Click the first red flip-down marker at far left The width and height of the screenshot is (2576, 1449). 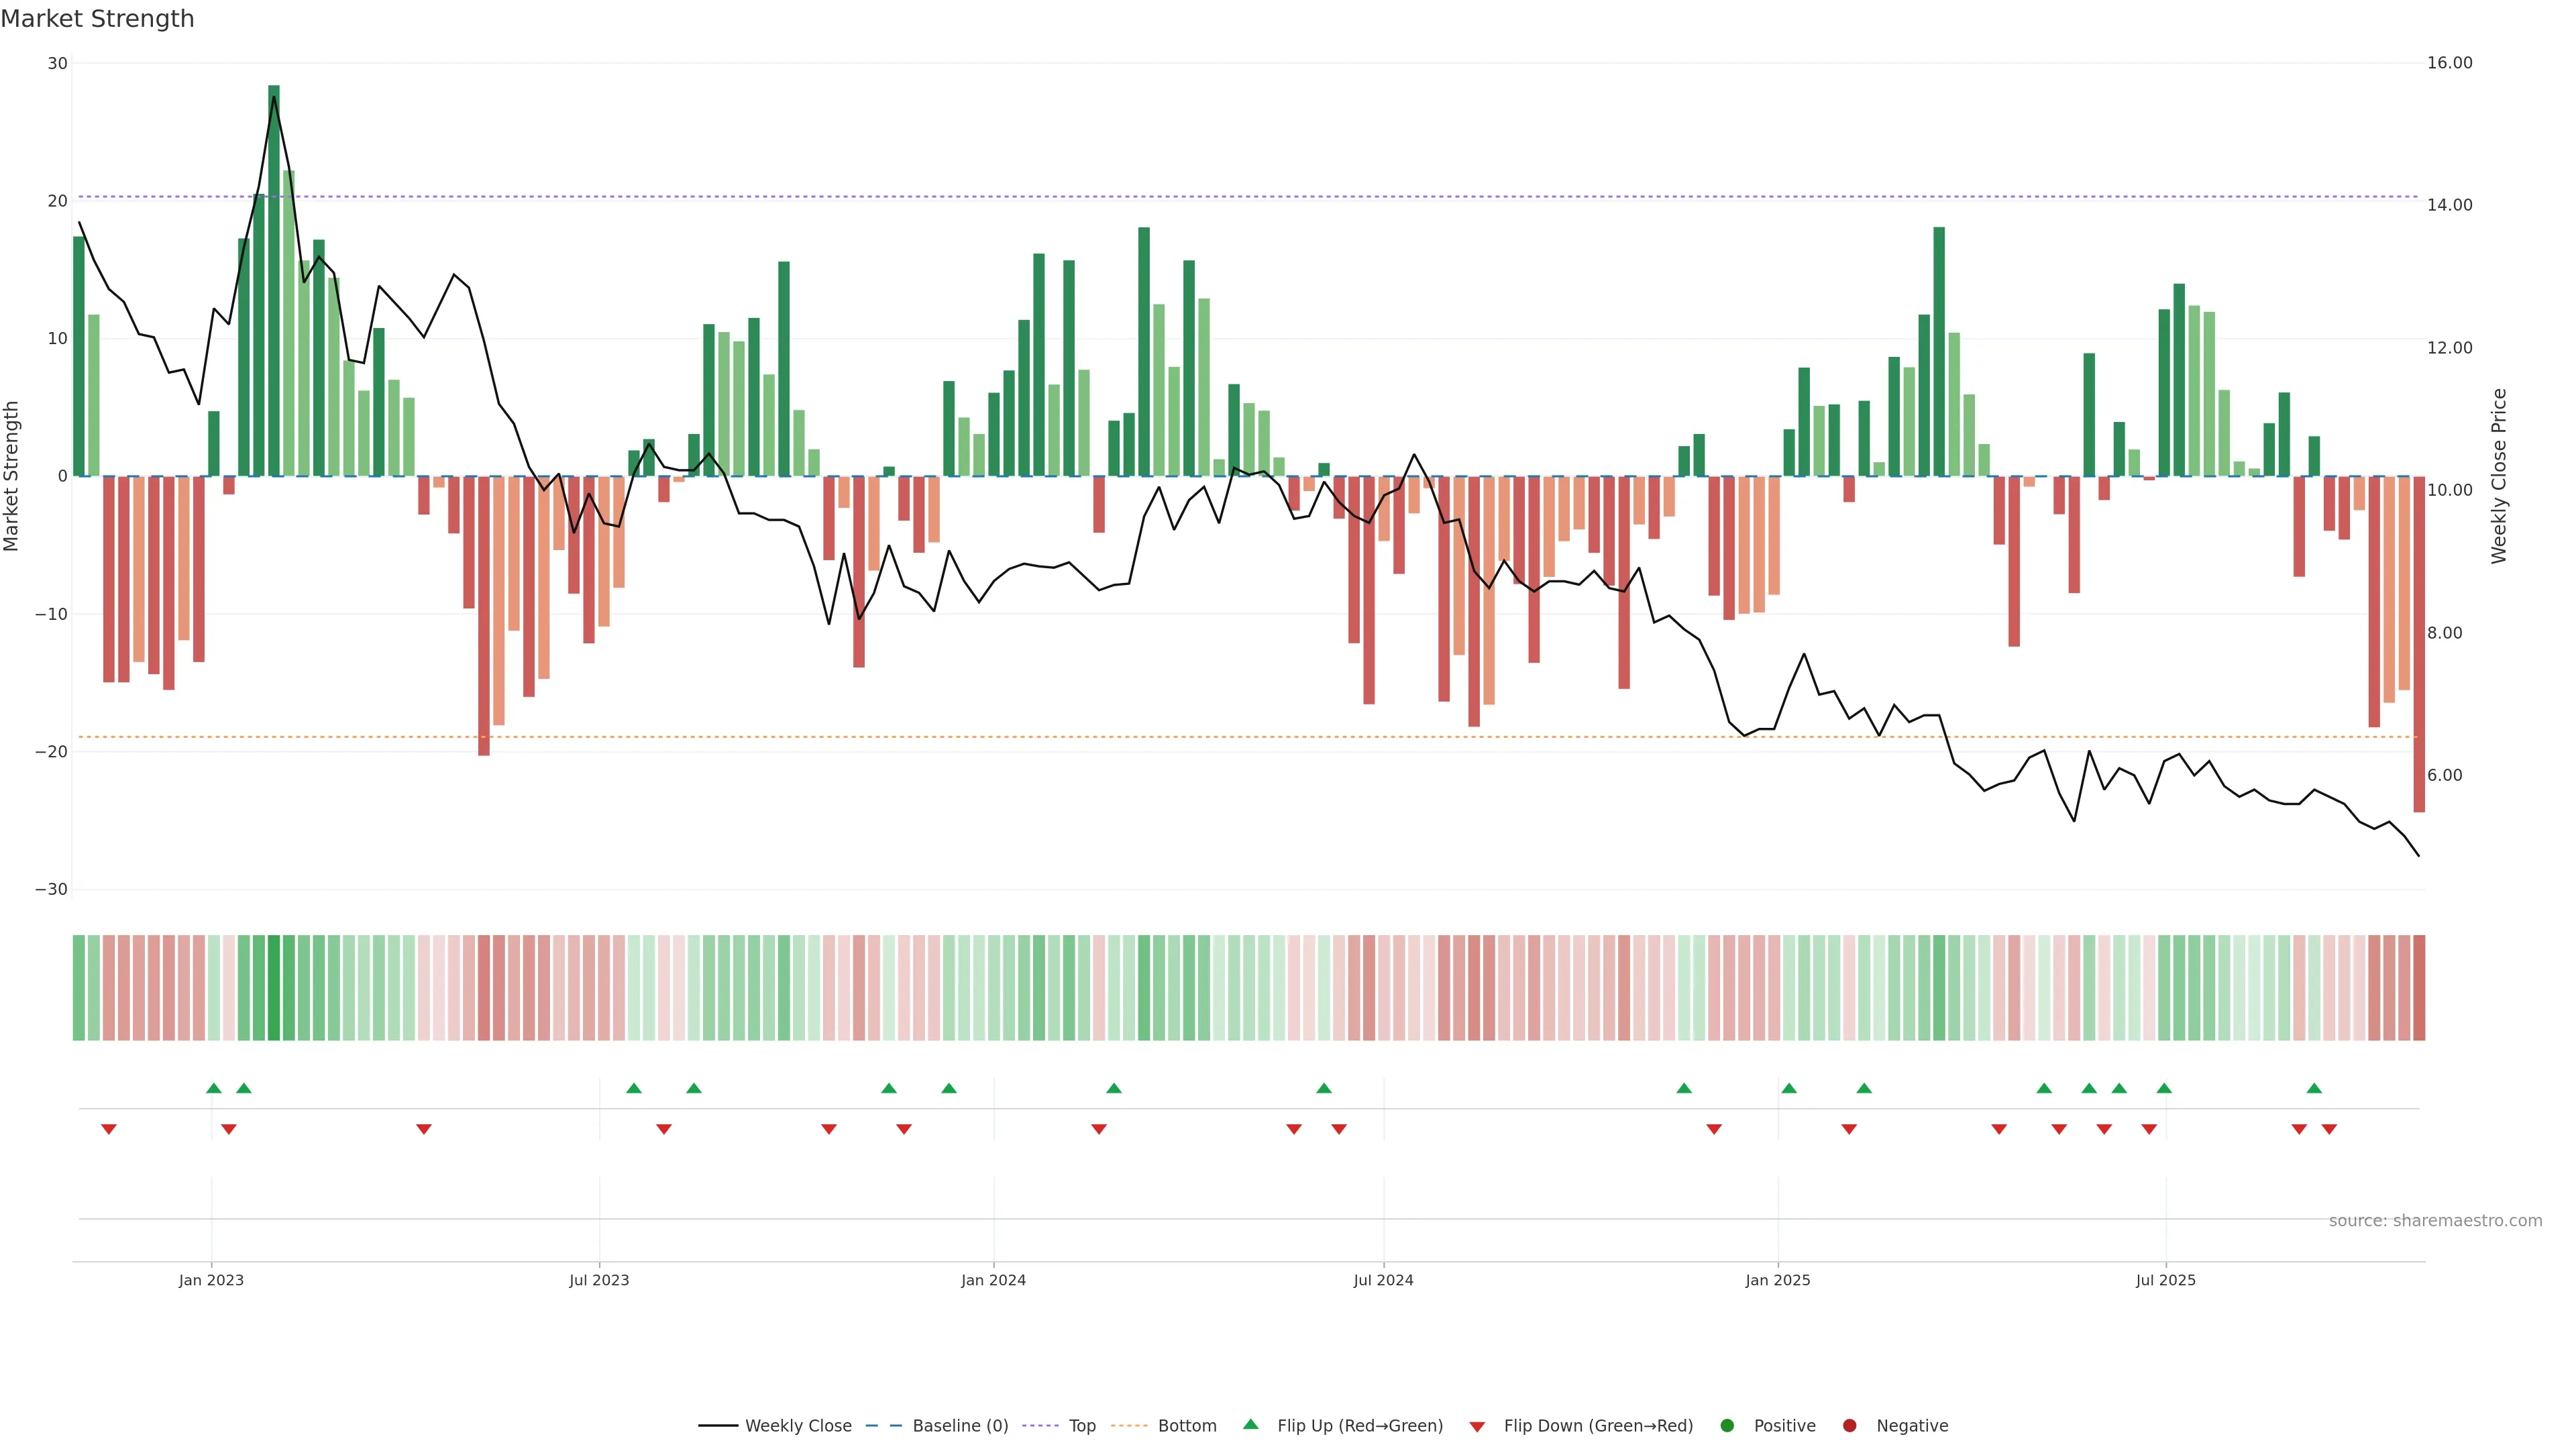pyautogui.click(x=109, y=1129)
